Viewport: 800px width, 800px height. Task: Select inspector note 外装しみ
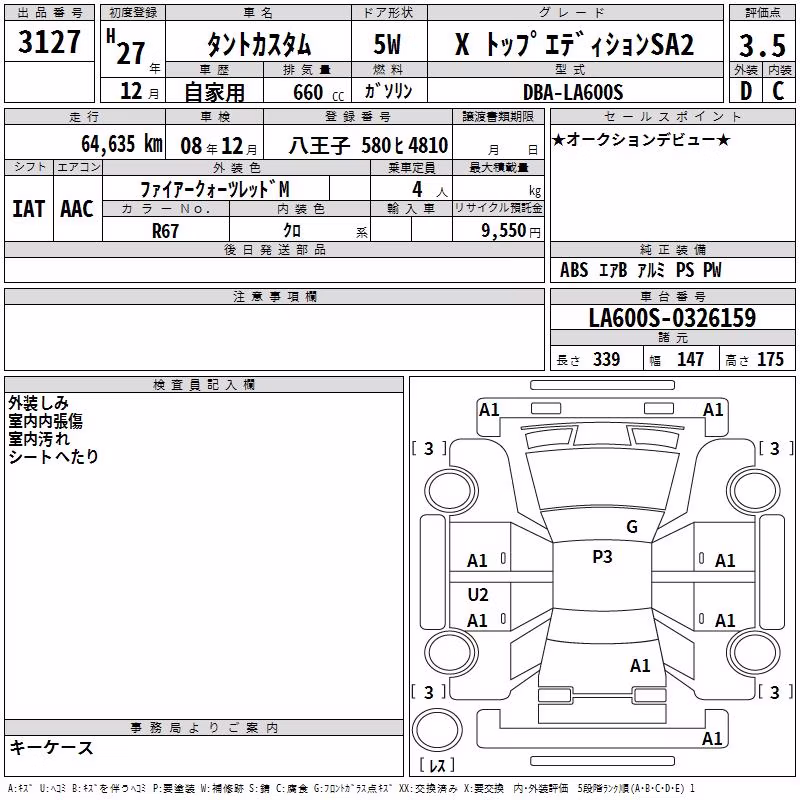[38, 403]
